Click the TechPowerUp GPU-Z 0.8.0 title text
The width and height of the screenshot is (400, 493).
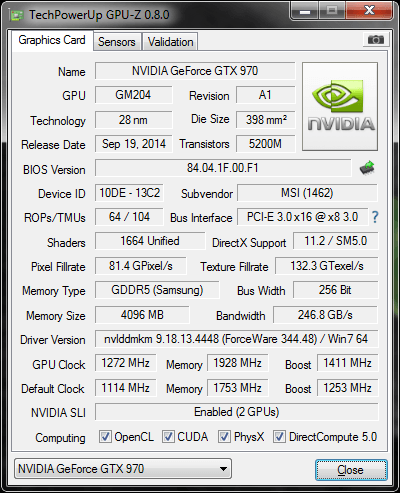click(x=99, y=15)
